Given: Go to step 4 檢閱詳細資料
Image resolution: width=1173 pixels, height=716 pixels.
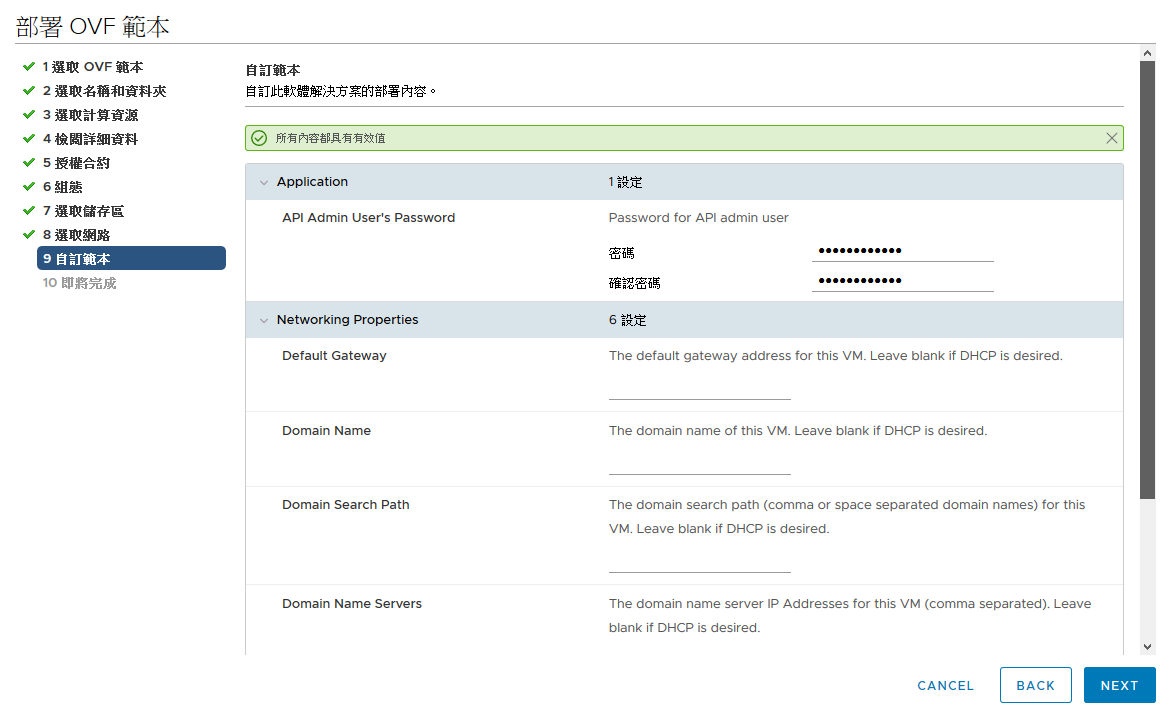Looking at the screenshot, I should (x=90, y=139).
